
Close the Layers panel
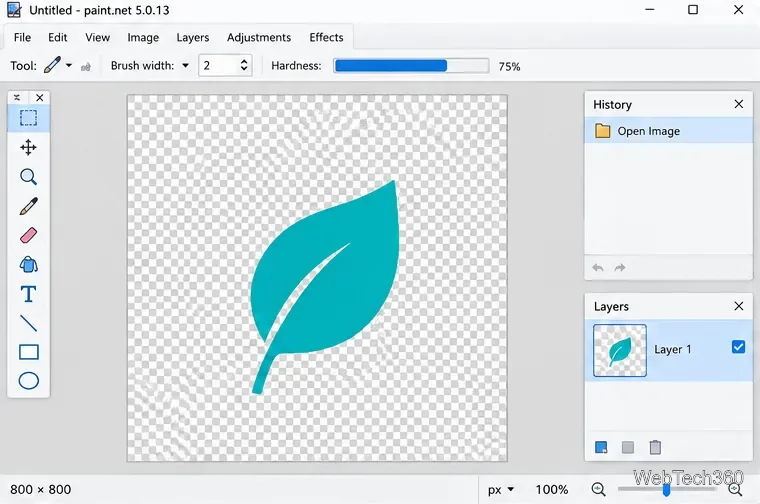(739, 306)
